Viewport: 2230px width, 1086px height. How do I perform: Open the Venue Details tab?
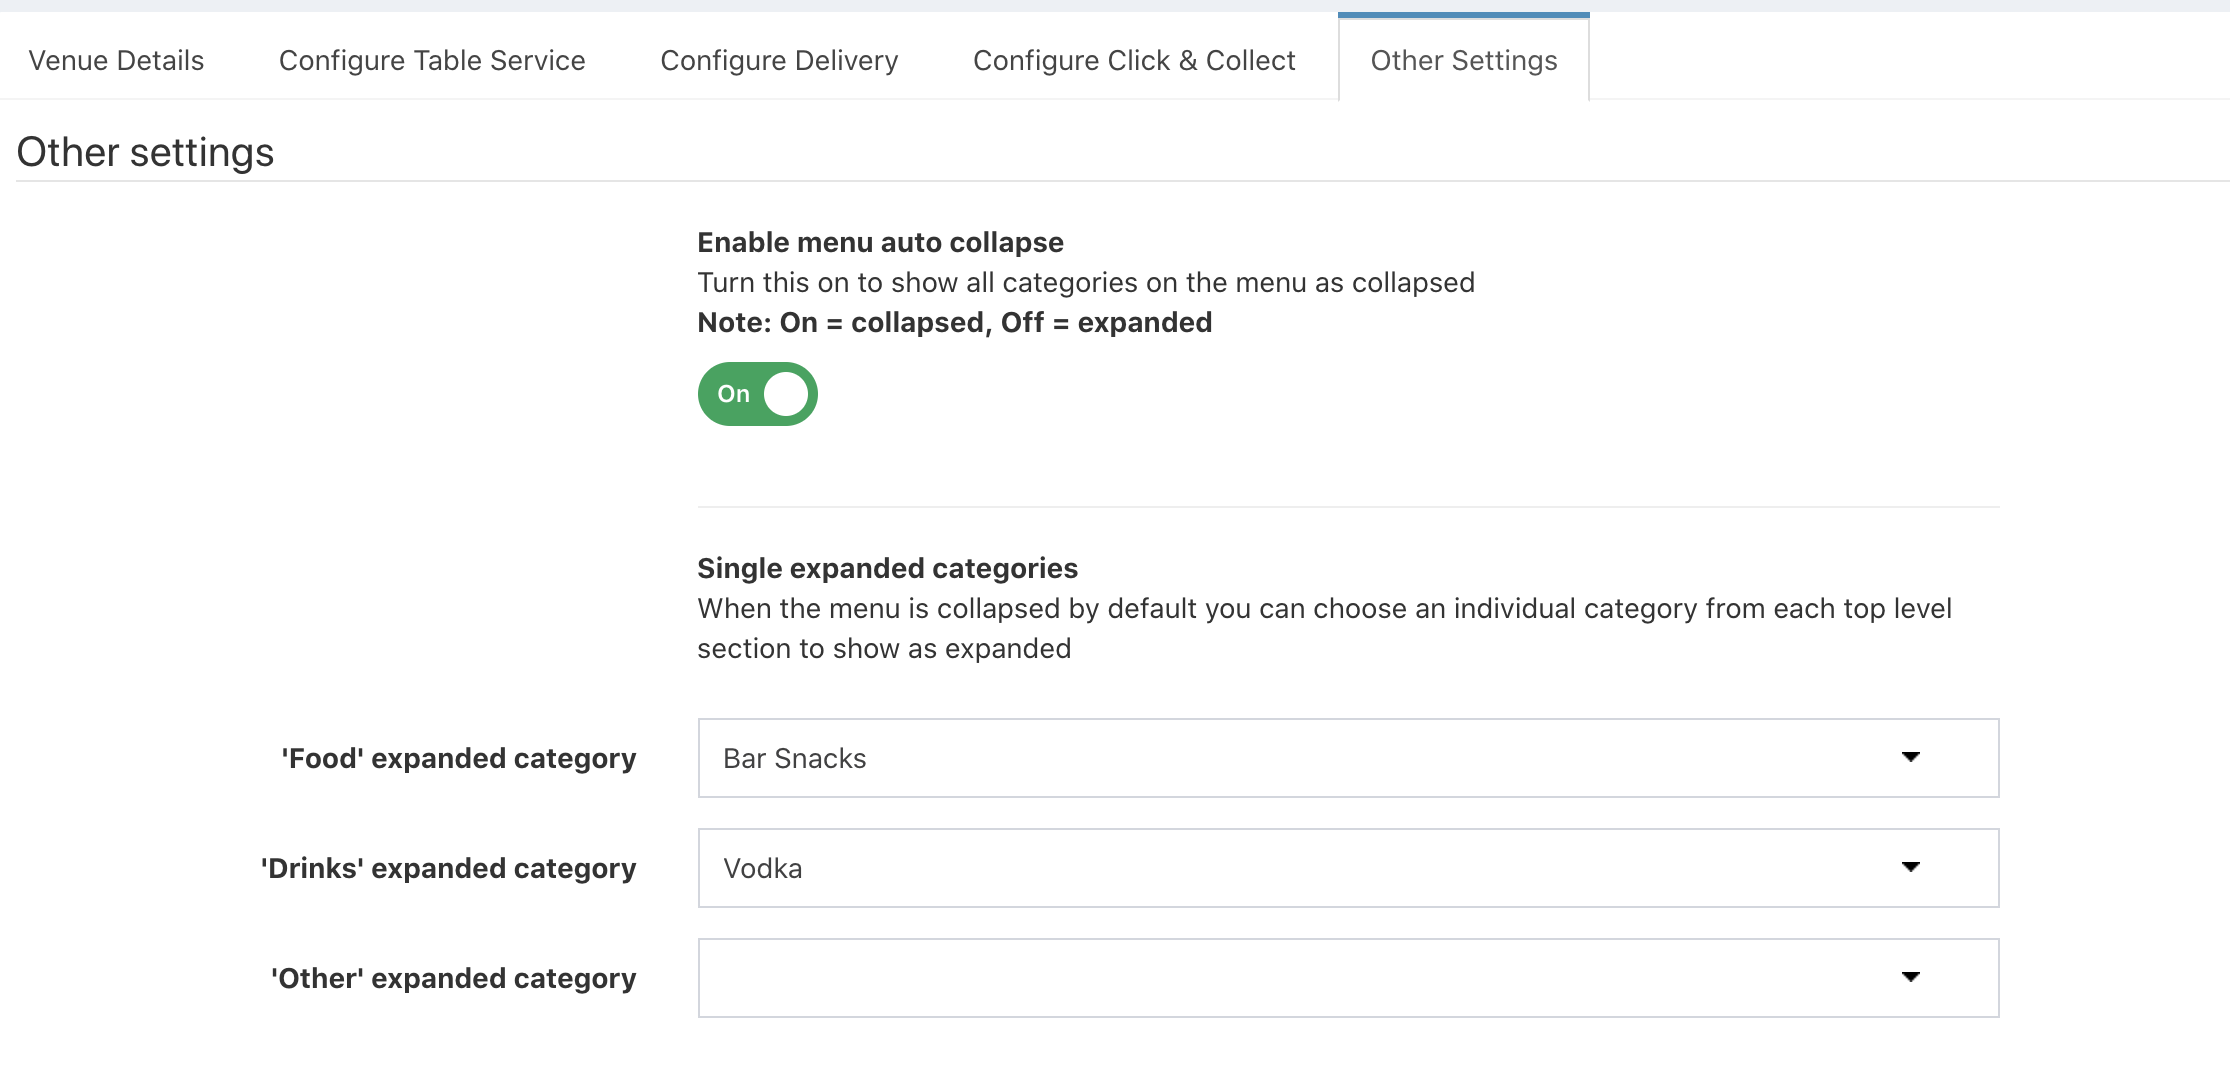tap(116, 61)
